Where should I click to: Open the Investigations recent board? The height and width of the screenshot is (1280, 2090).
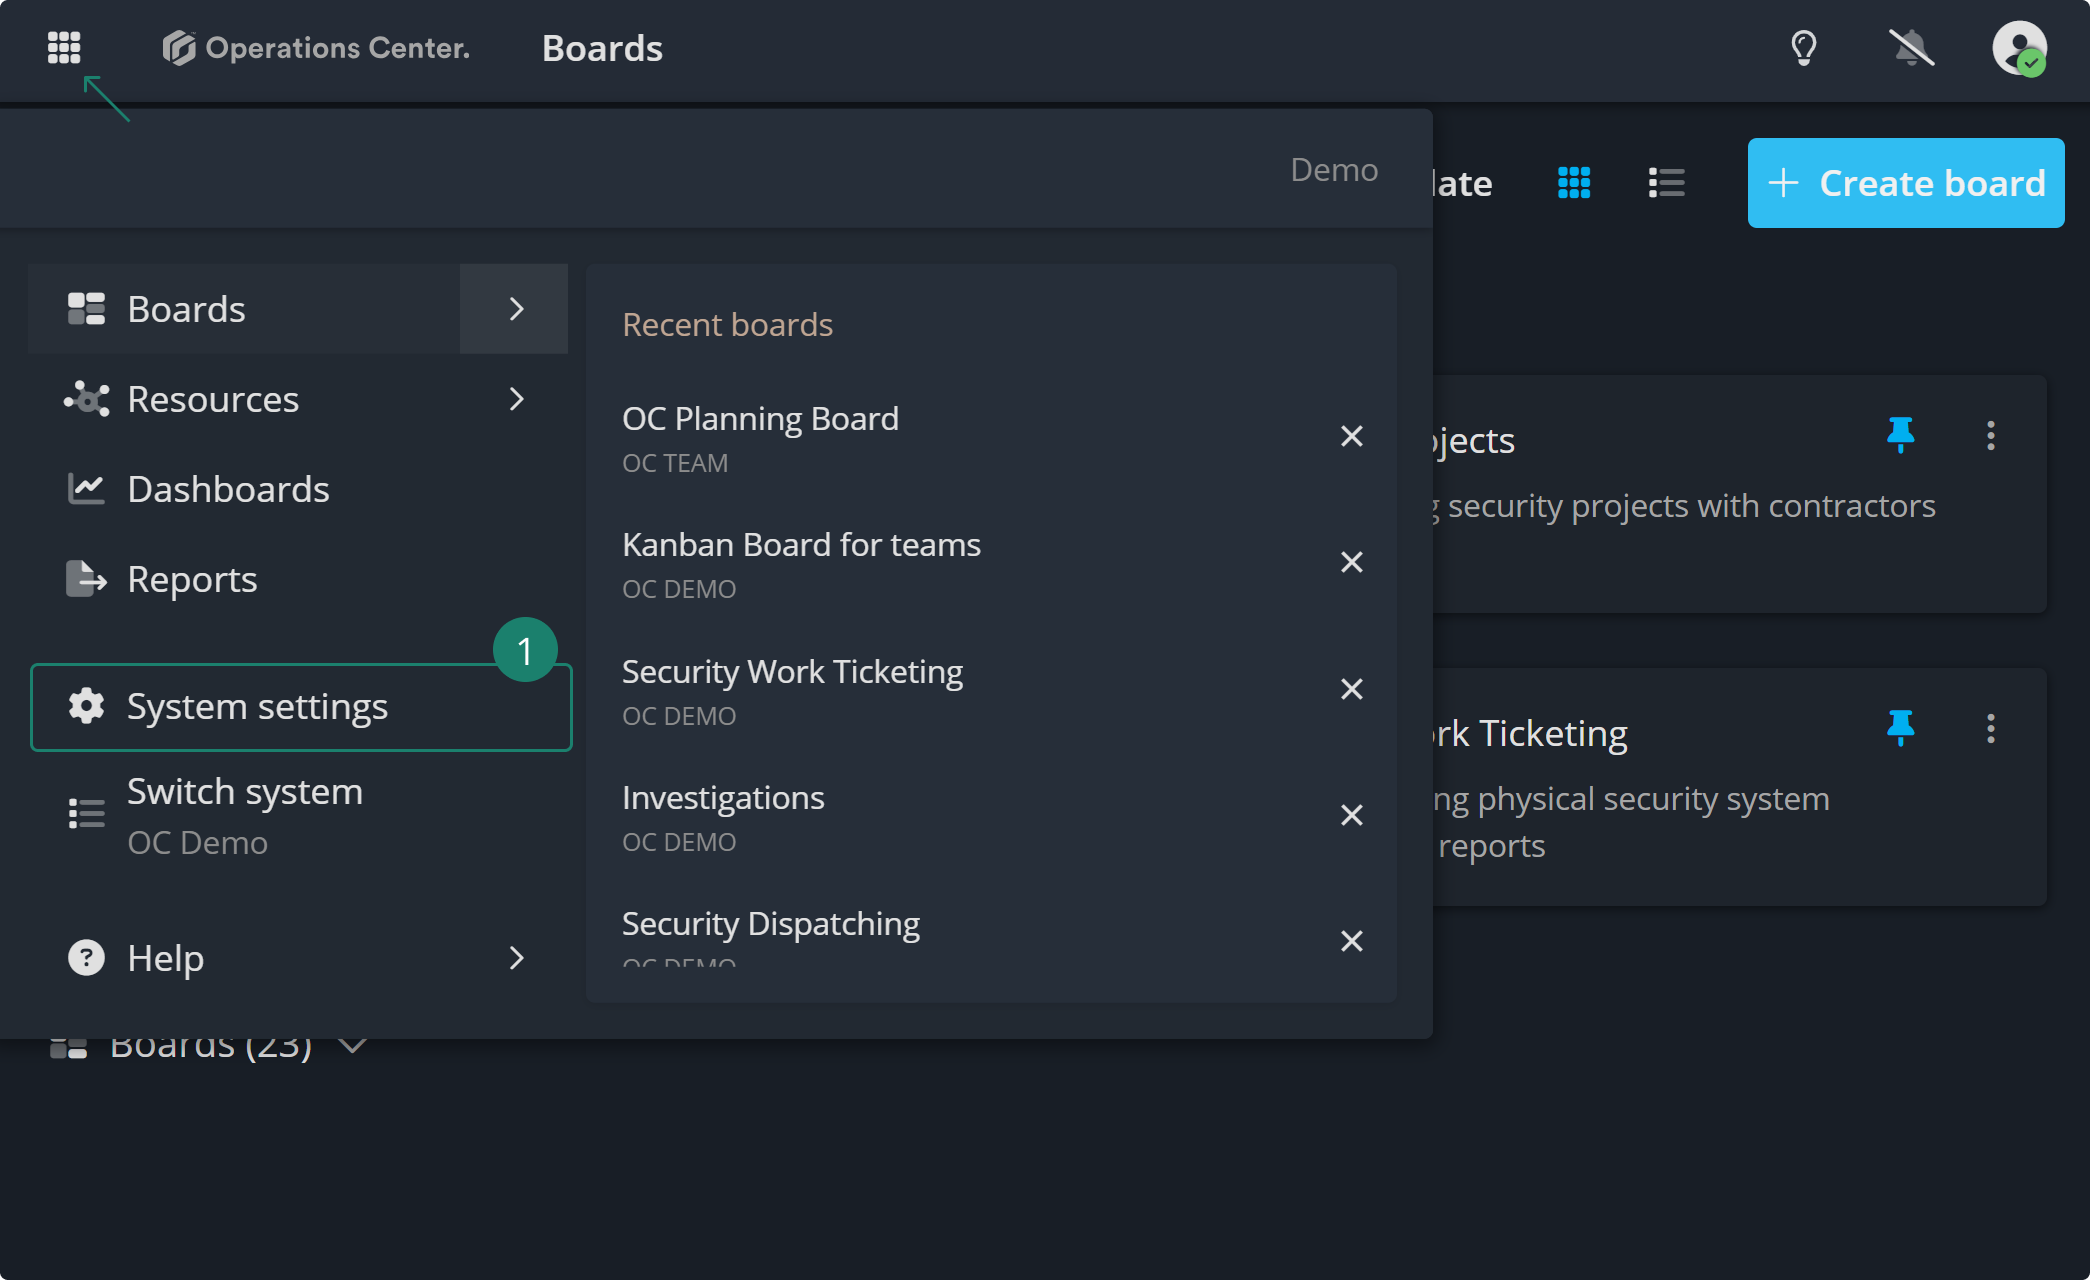tap(723, 798)
